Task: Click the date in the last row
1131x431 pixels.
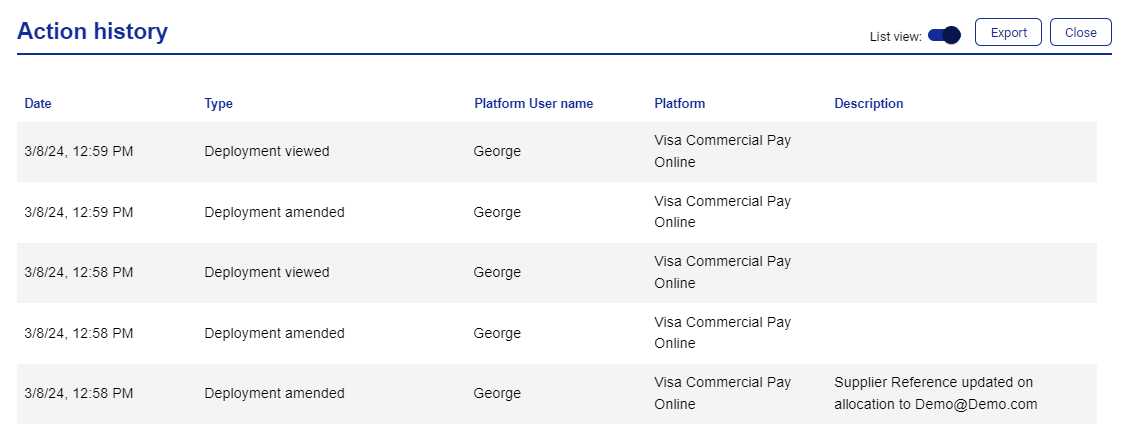Action: tap(79, 394)
